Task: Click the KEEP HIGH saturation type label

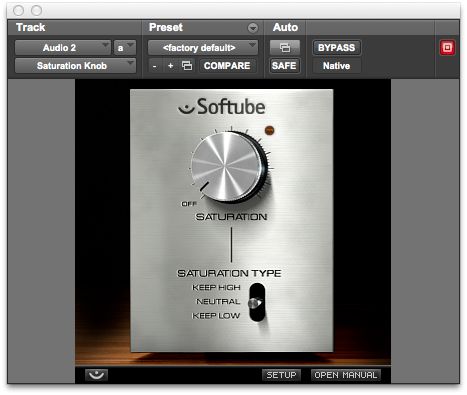Action: coord(216,287)
